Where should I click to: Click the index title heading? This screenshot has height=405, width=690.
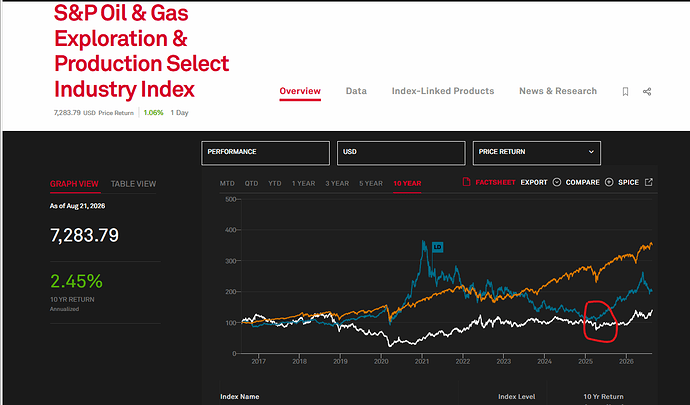(x=142, y=52)
